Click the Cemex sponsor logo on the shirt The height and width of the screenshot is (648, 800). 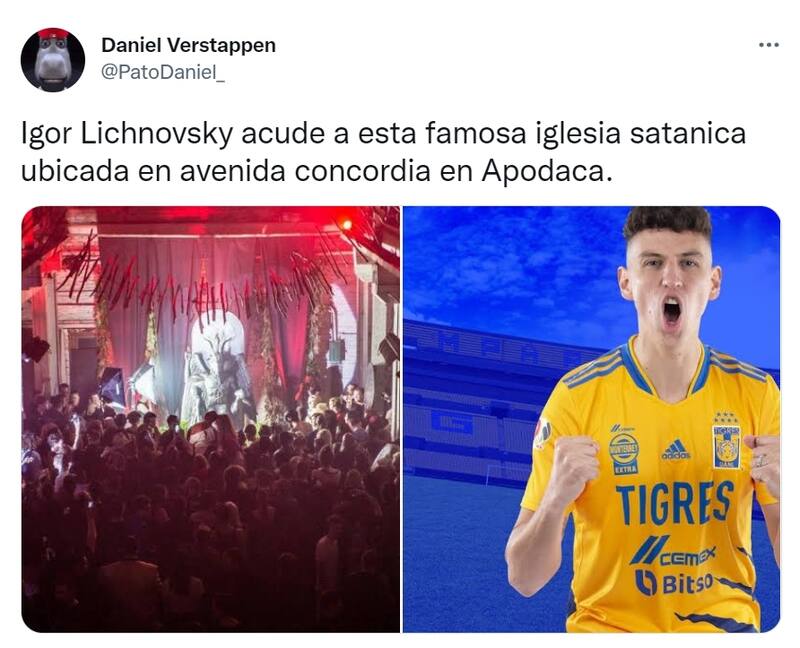[674, 551]
